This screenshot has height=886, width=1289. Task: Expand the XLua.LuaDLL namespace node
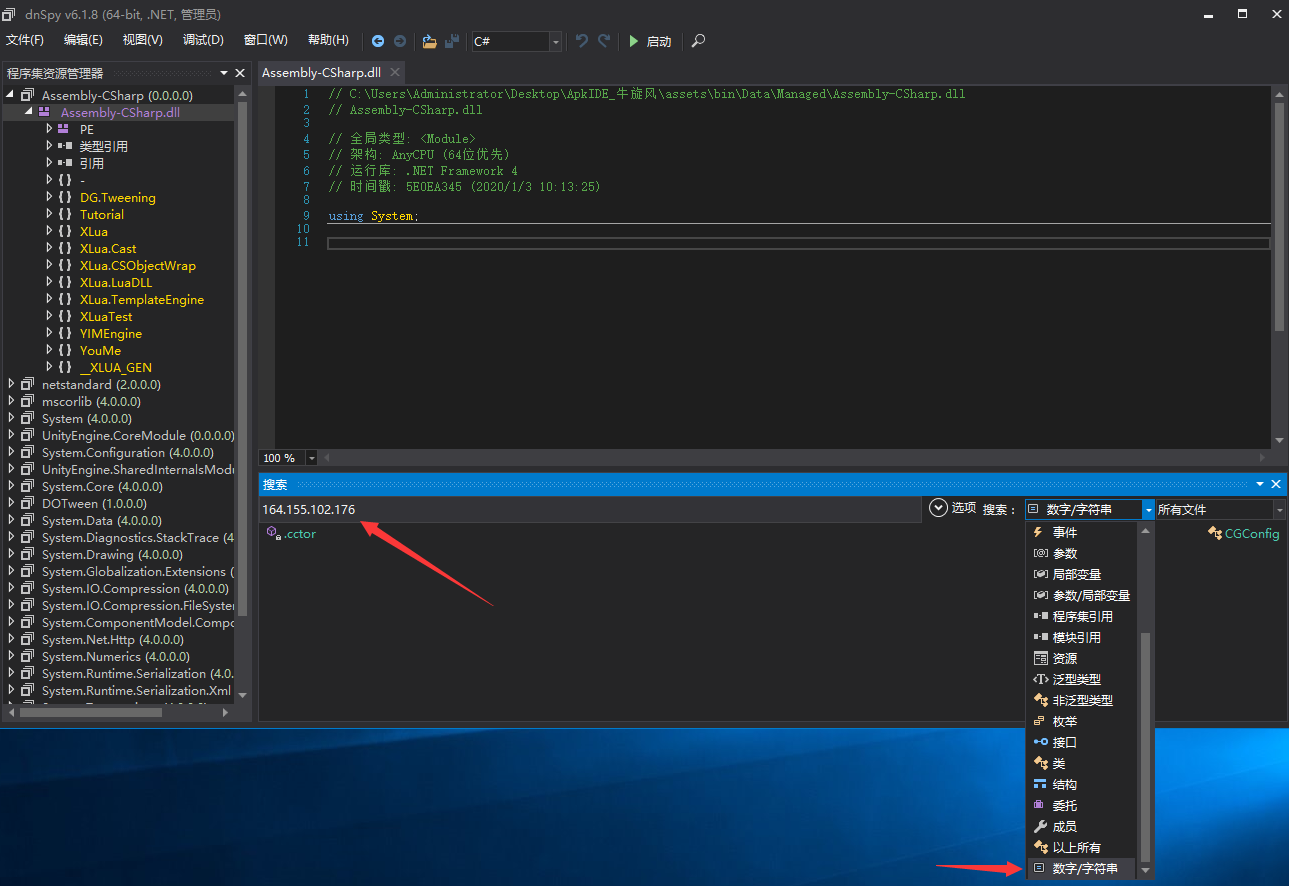click(x=49, y=282)
